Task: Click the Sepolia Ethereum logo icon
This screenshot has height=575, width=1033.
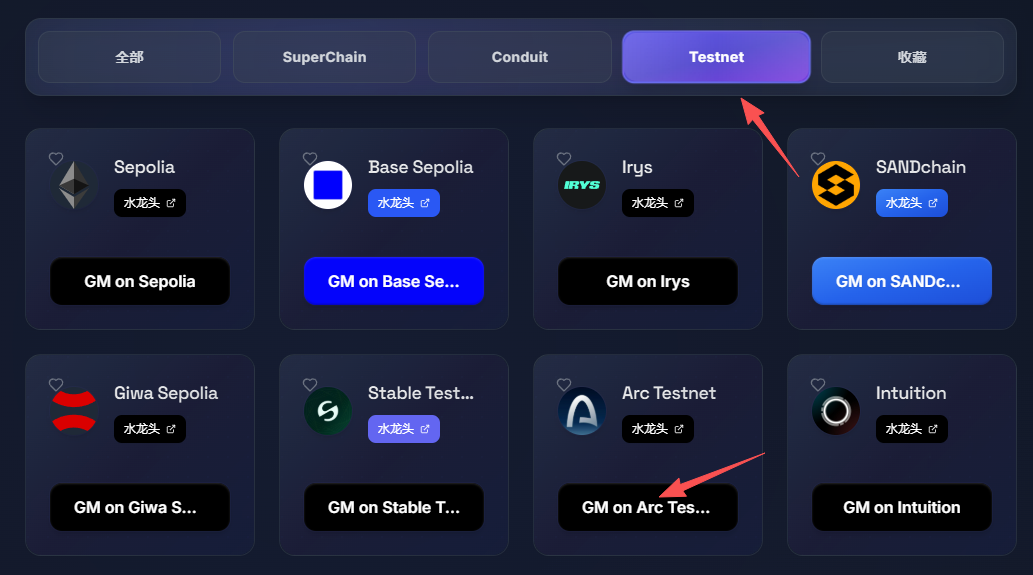Action: click(x=73, y=186)
